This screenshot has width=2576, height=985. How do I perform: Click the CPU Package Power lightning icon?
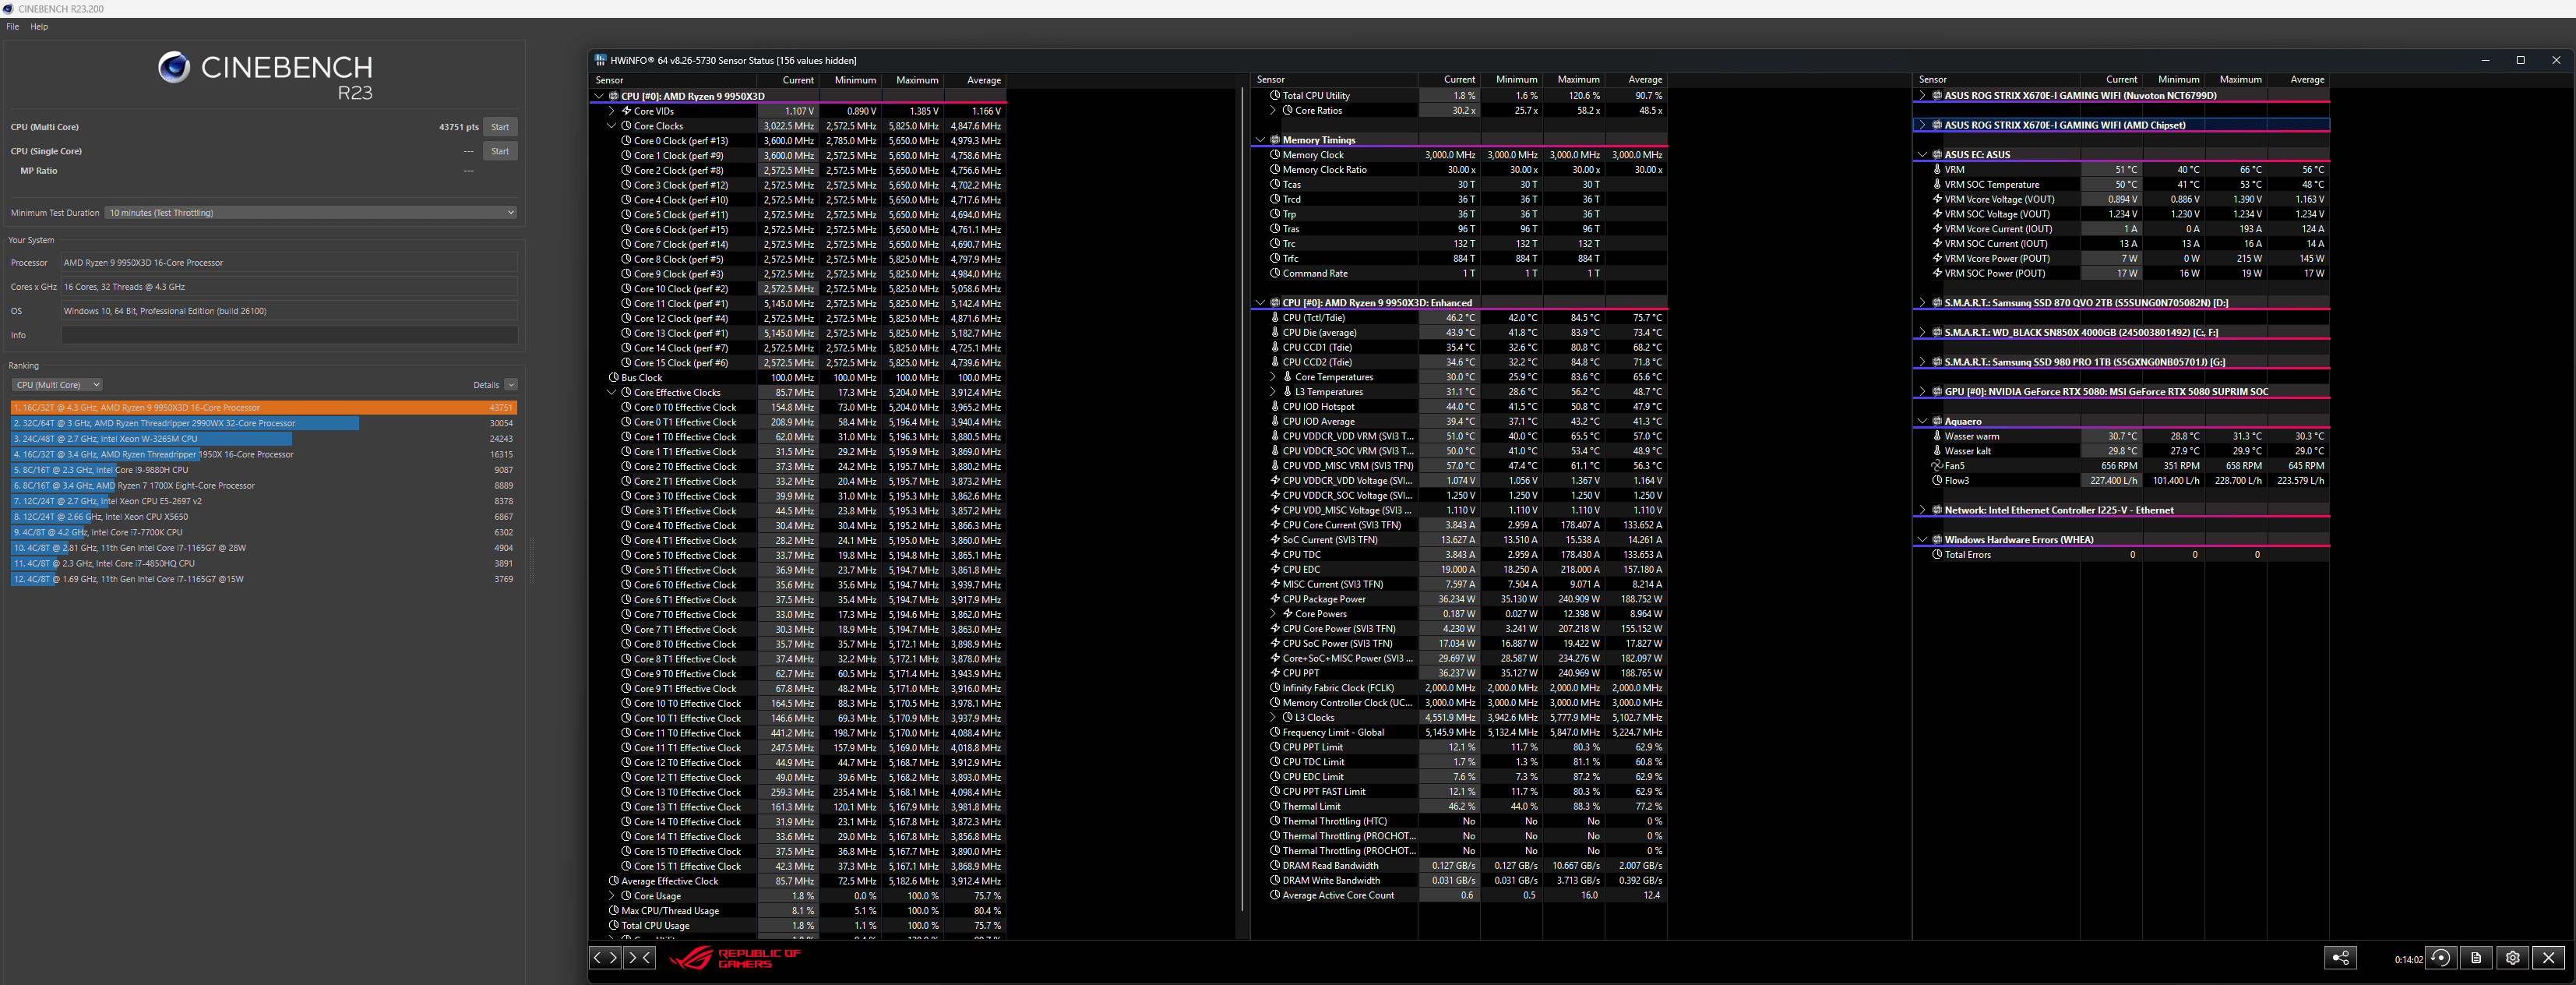click(x=1275, y=599)
